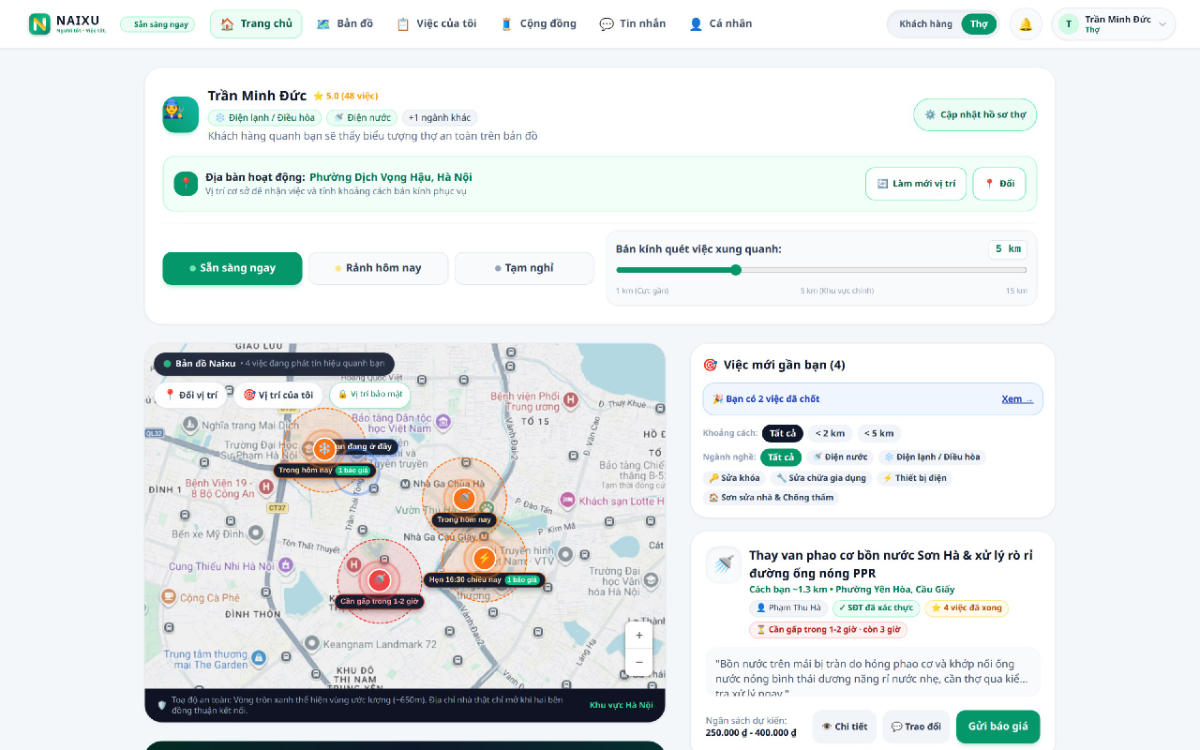Zoom out on the map
Viewport: 1200px width, 750px height.
(x=639, y=661)
